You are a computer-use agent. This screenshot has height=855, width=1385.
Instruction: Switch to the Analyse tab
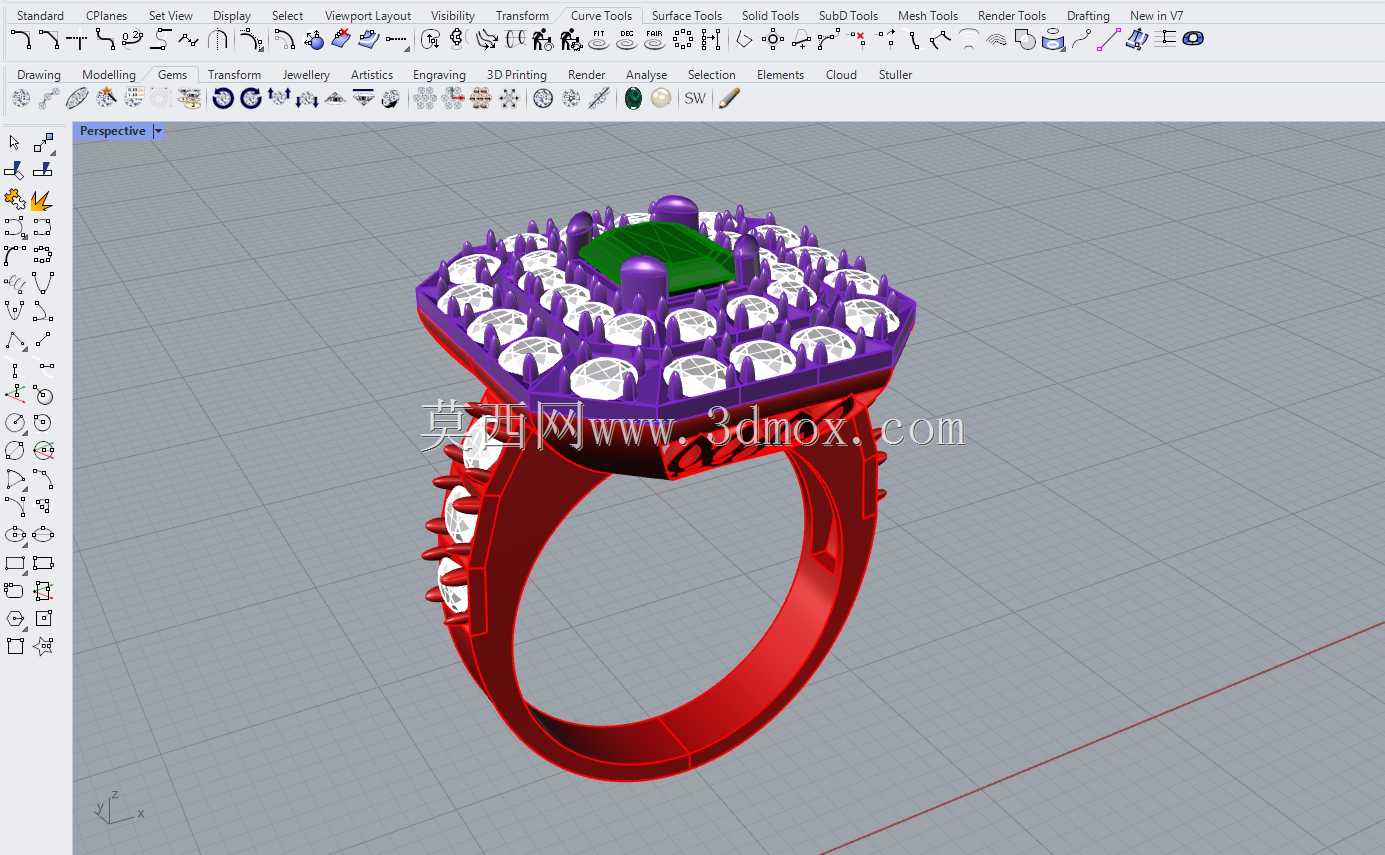tap(646, 75)
